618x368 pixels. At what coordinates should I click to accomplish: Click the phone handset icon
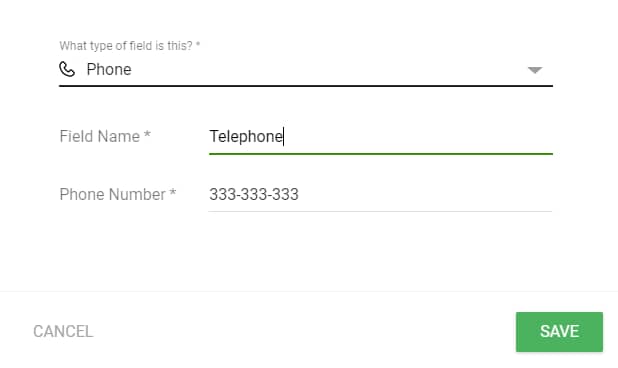[x=67, y=69]
